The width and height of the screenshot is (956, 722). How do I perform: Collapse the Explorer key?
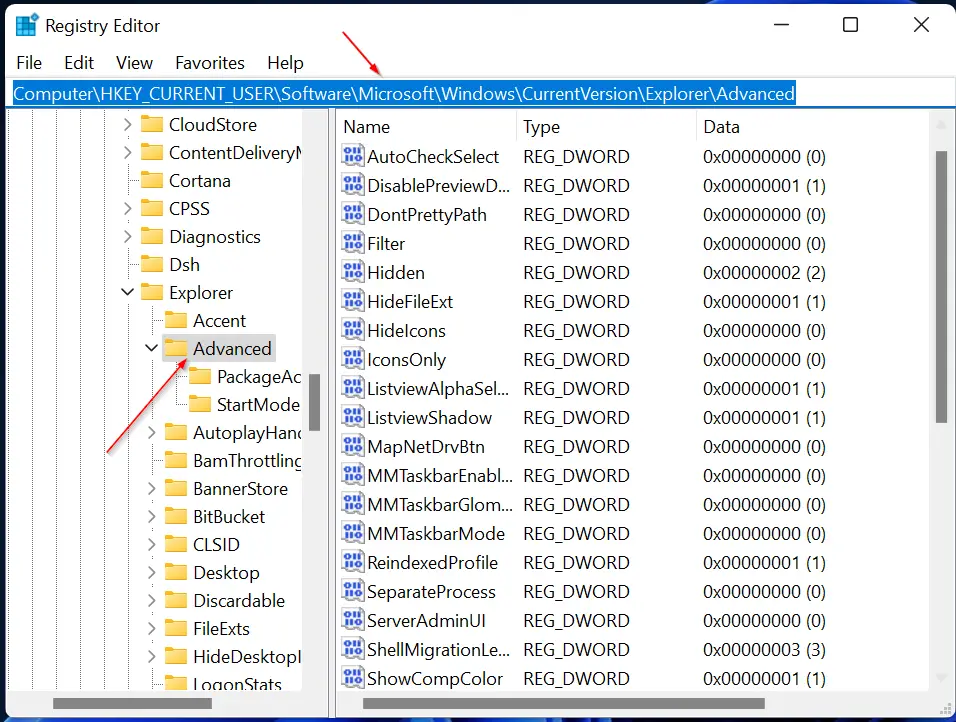tap(127, 292)
